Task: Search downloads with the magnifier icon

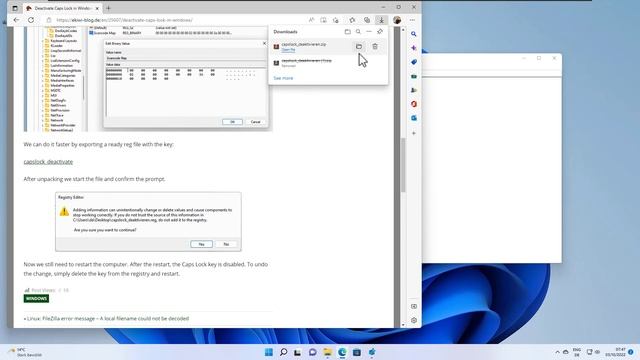Action: click(x=358, y=31)
